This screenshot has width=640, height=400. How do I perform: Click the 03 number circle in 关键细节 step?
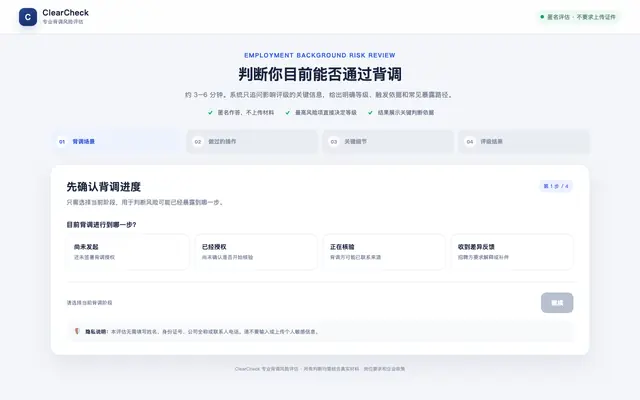click(333, 142)
